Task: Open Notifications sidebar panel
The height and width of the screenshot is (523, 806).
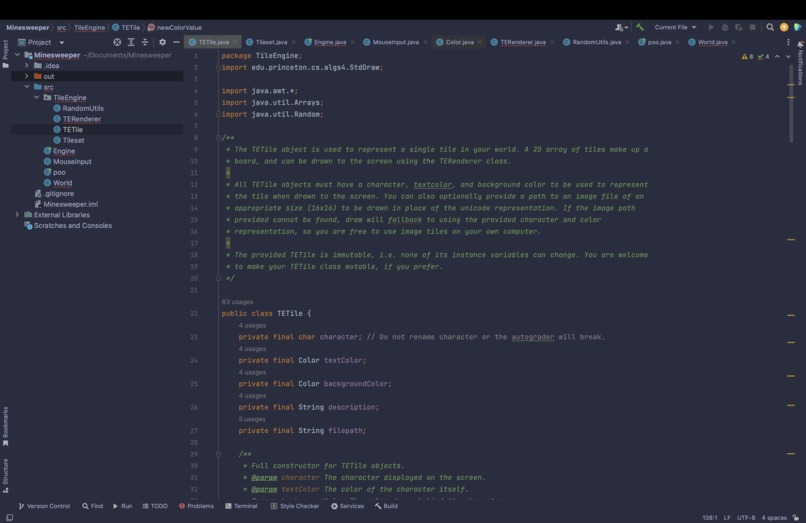Action: tap(800, 63)
